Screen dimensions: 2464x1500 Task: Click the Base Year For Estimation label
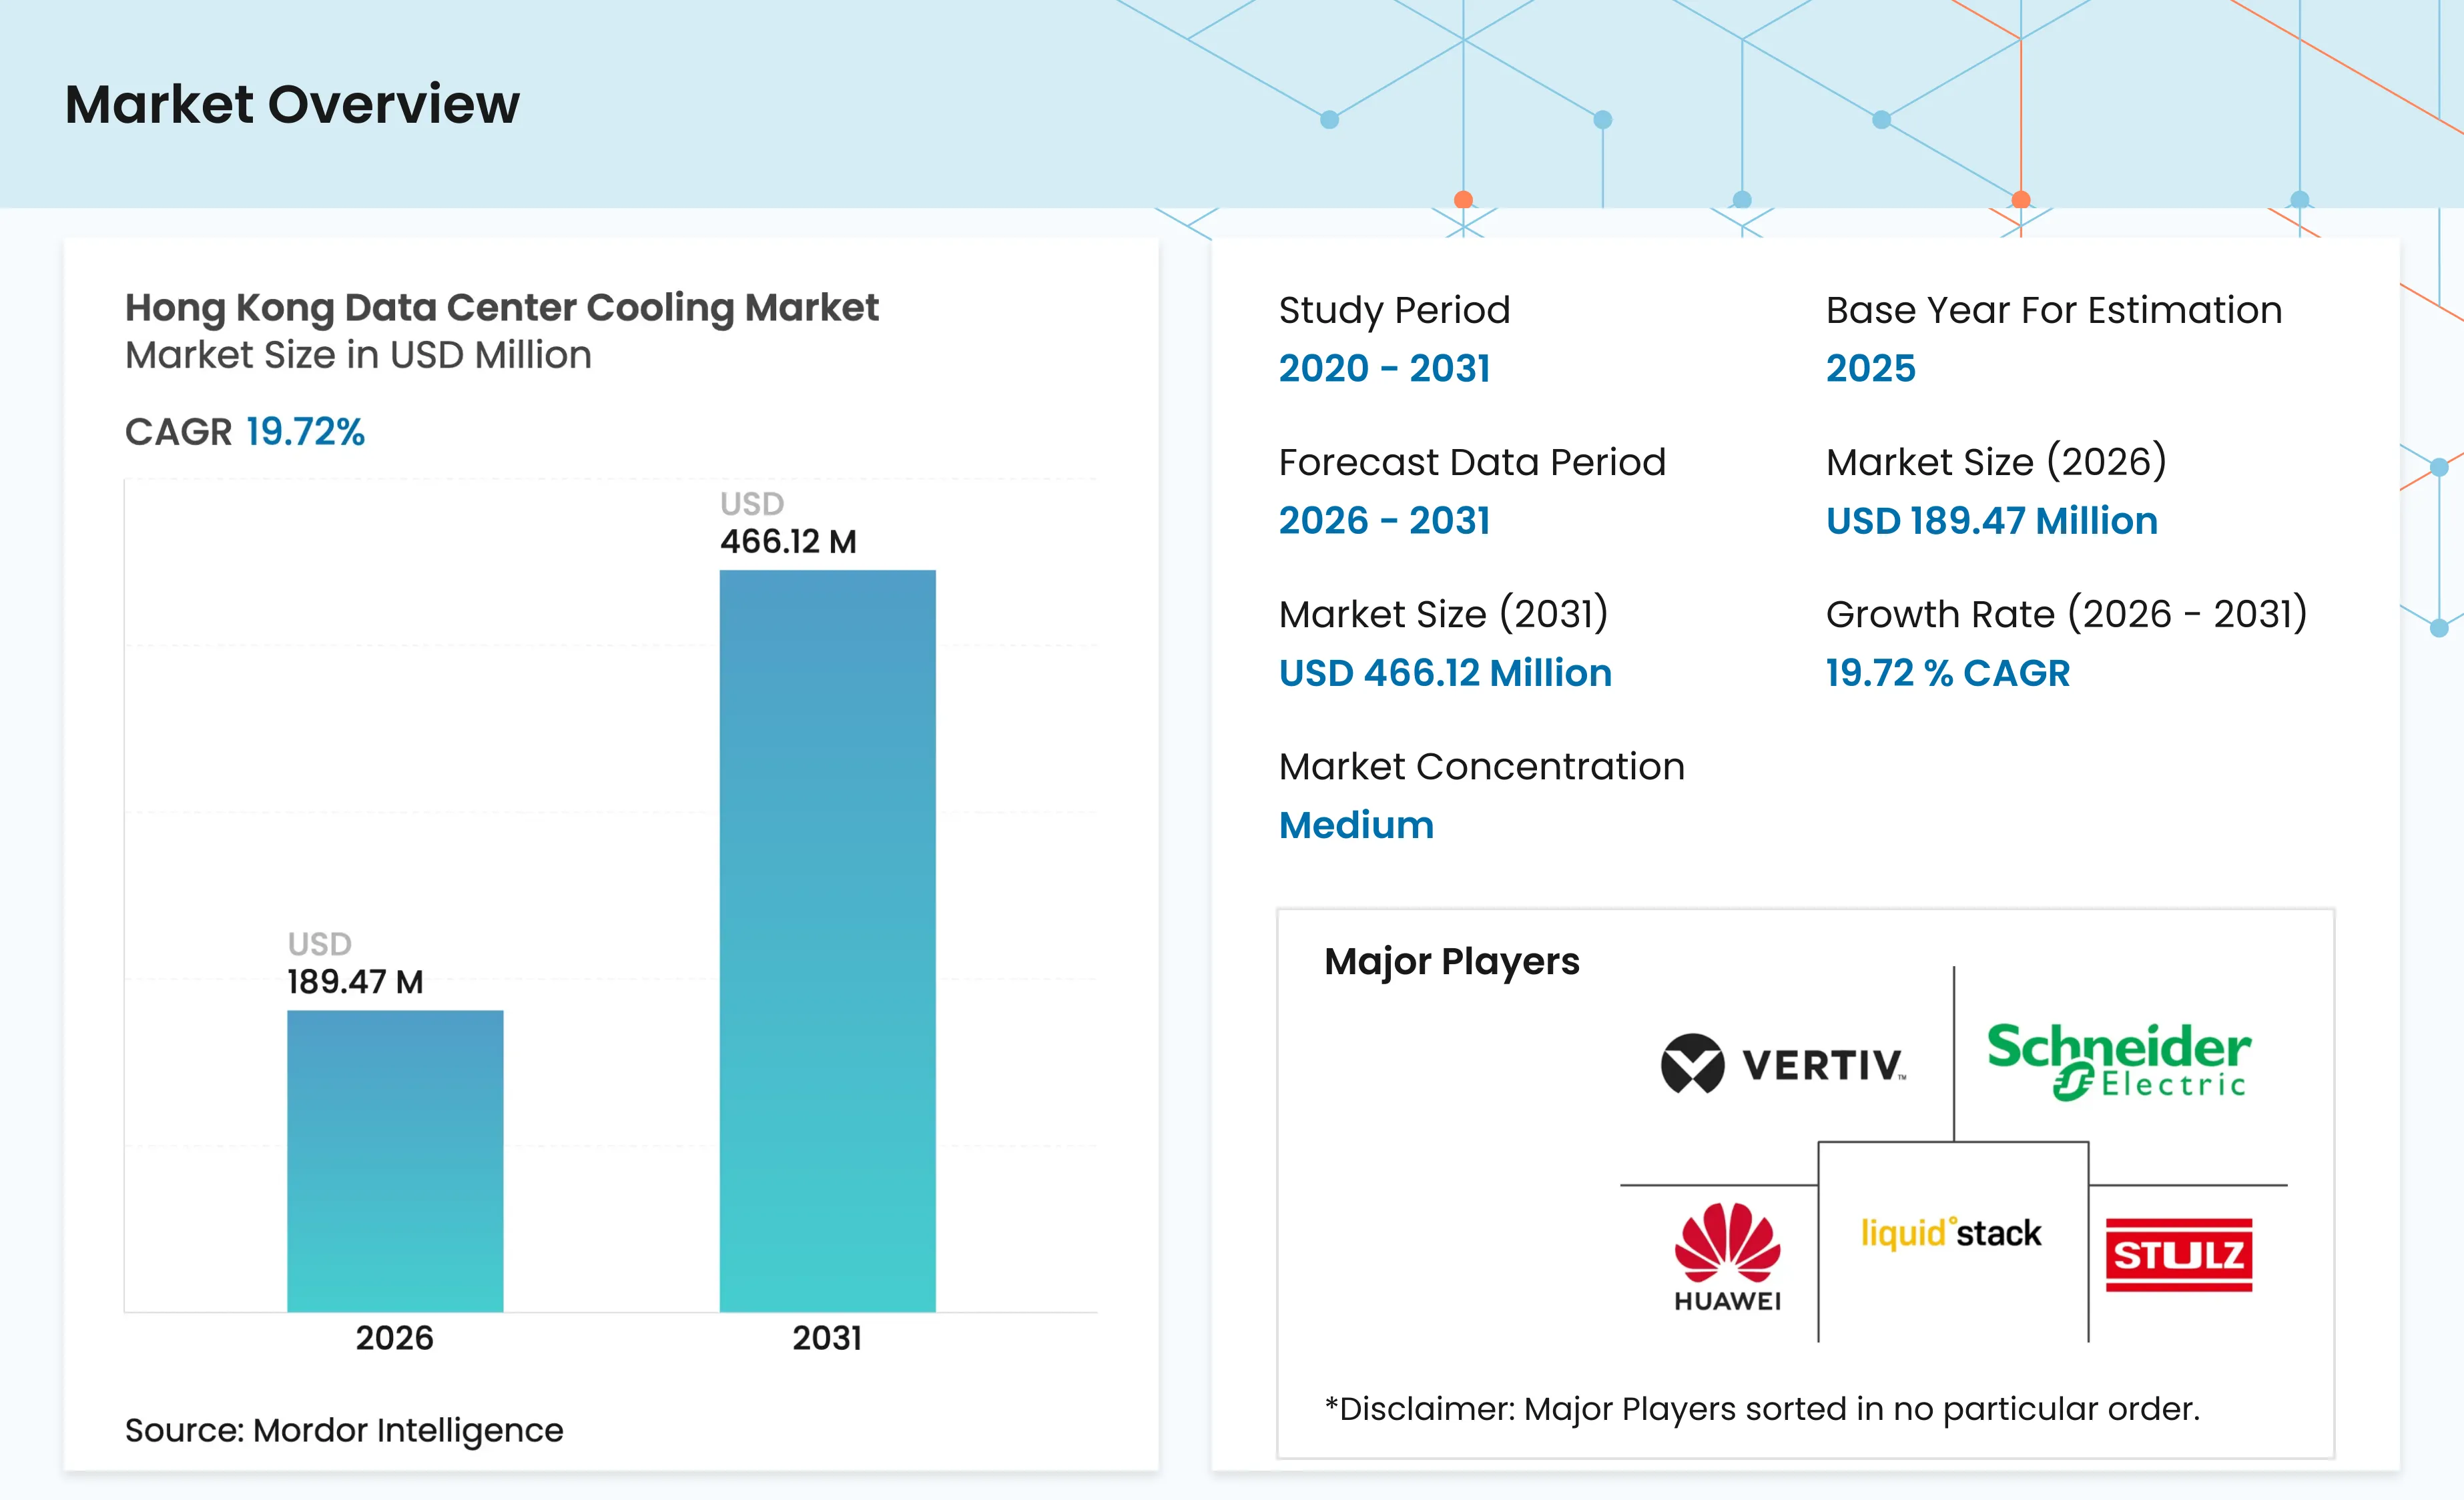2054,310
